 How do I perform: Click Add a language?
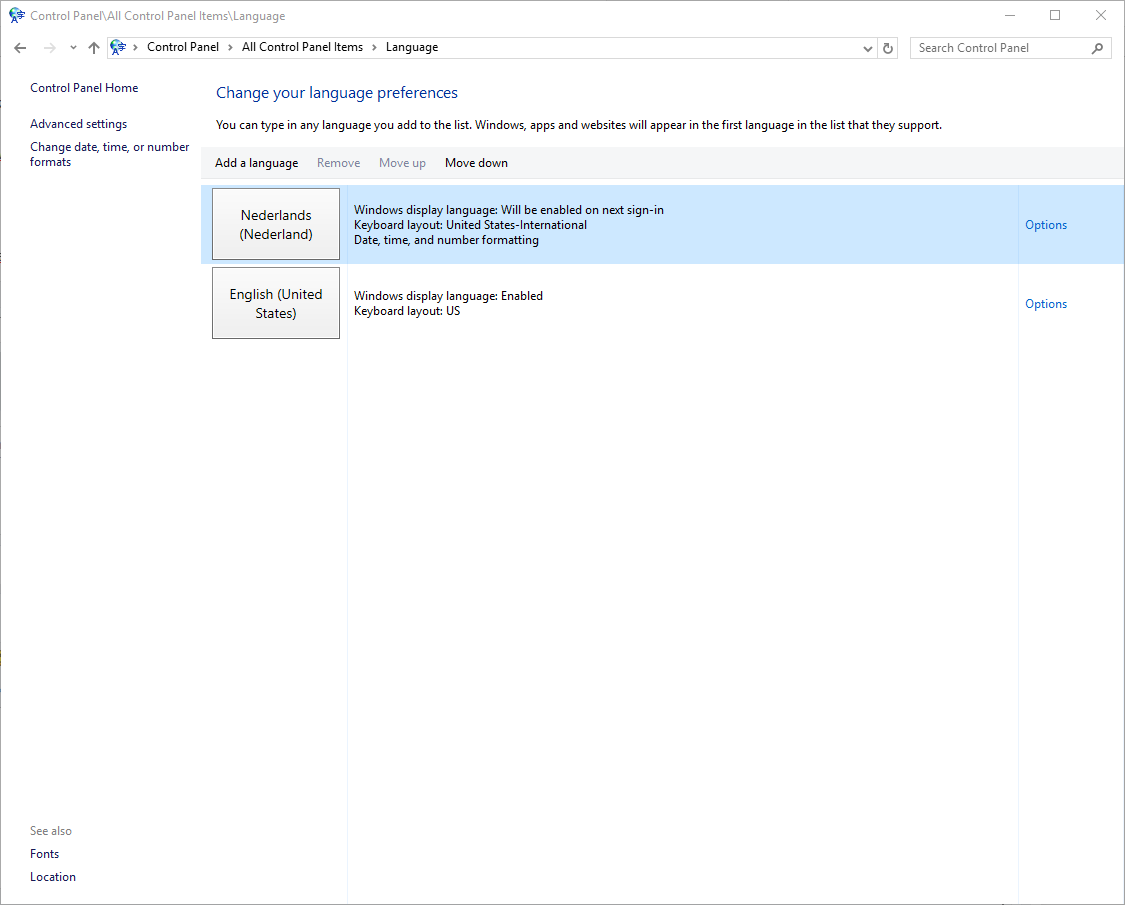(x=256, y=163)
